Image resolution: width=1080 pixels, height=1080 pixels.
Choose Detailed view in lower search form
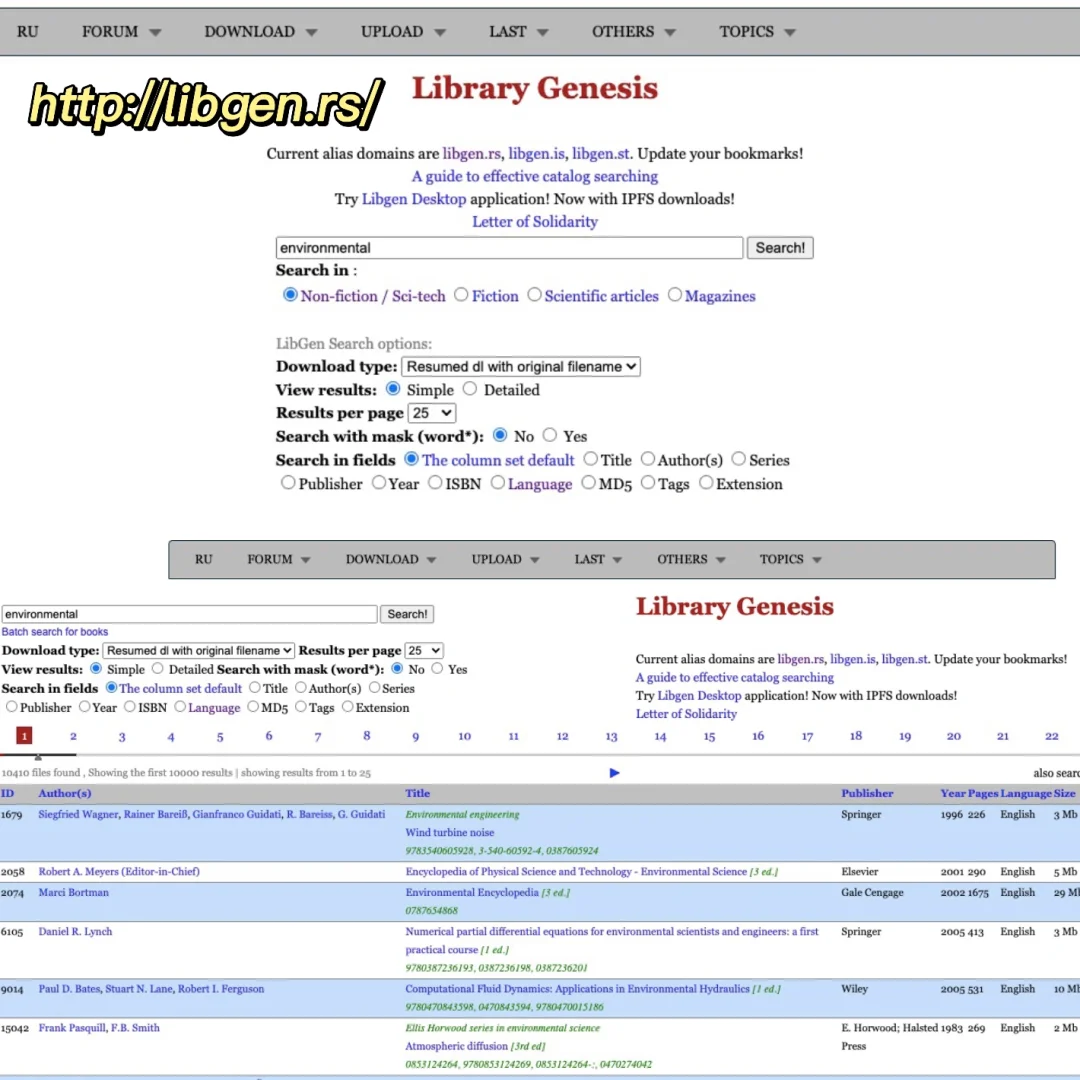(x=158, y=669)
